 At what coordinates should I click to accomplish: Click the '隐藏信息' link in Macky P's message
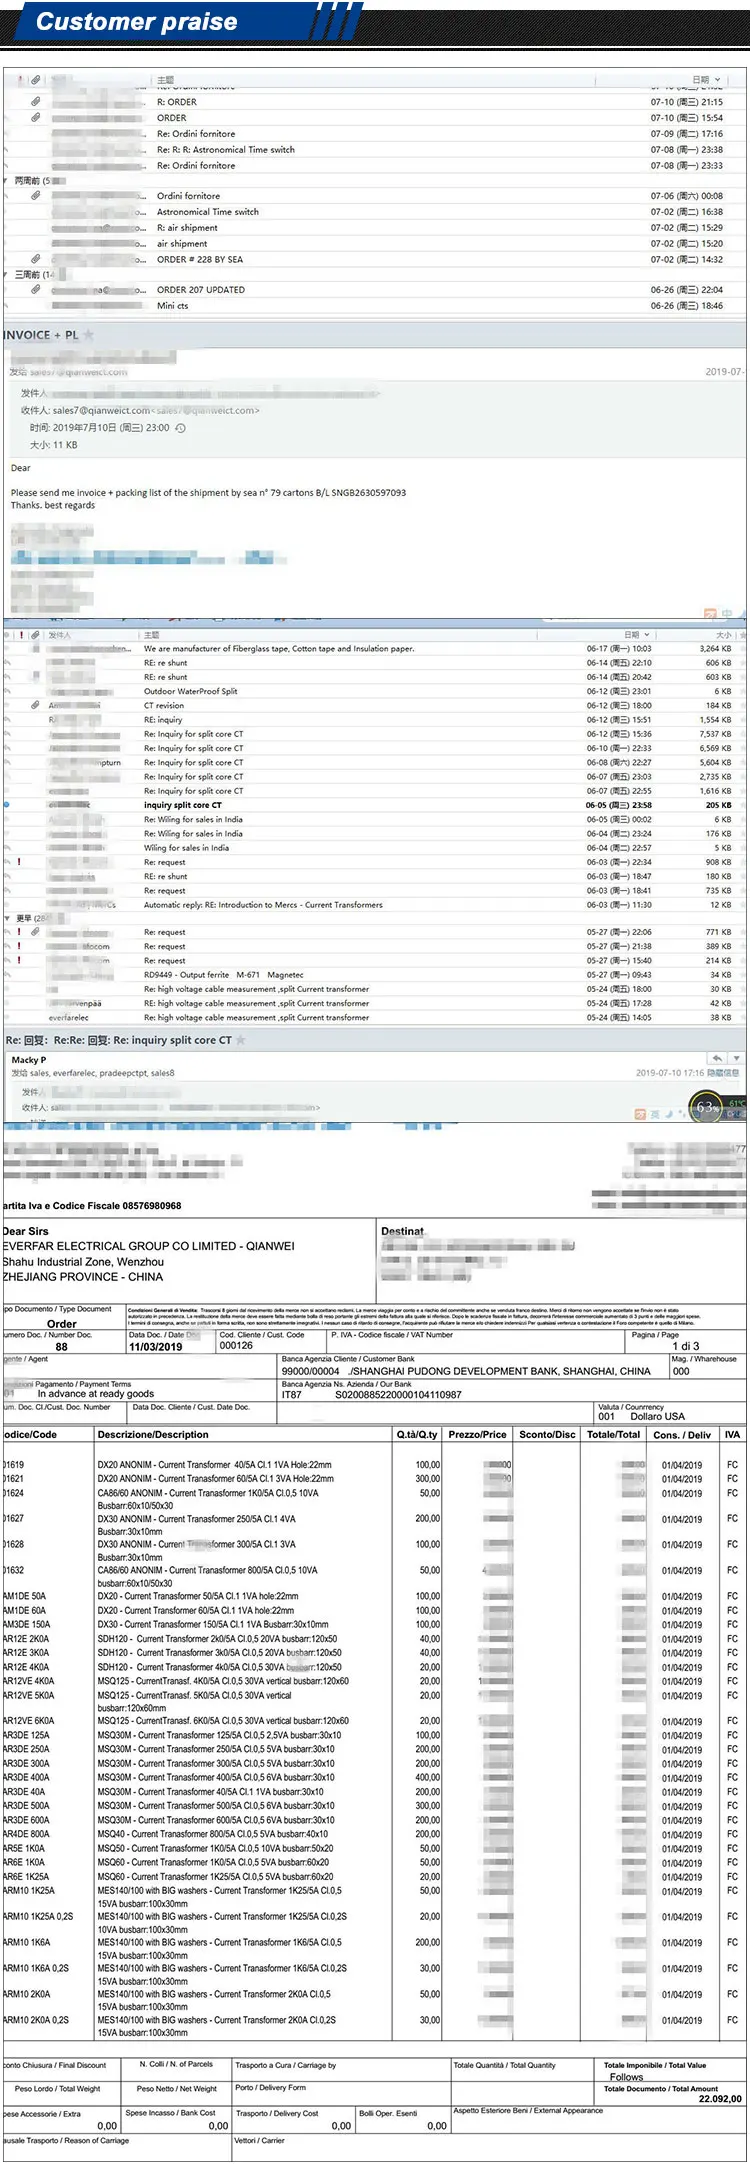pos(724,1073)
